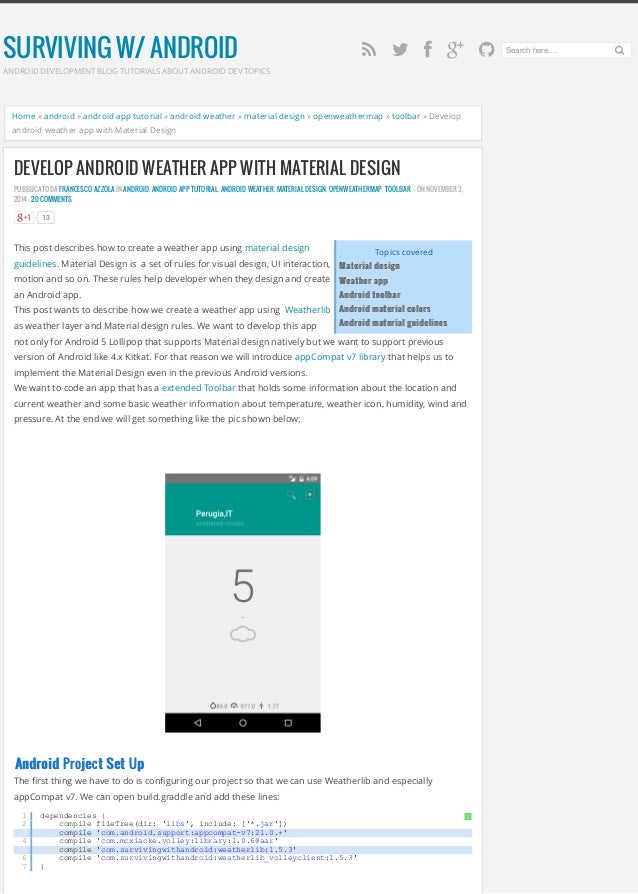Viewport: 638px width, 894px height.
Task: Open the Surviving W/ Android site title
Action: pyautogui.click(x=120, y=47)
